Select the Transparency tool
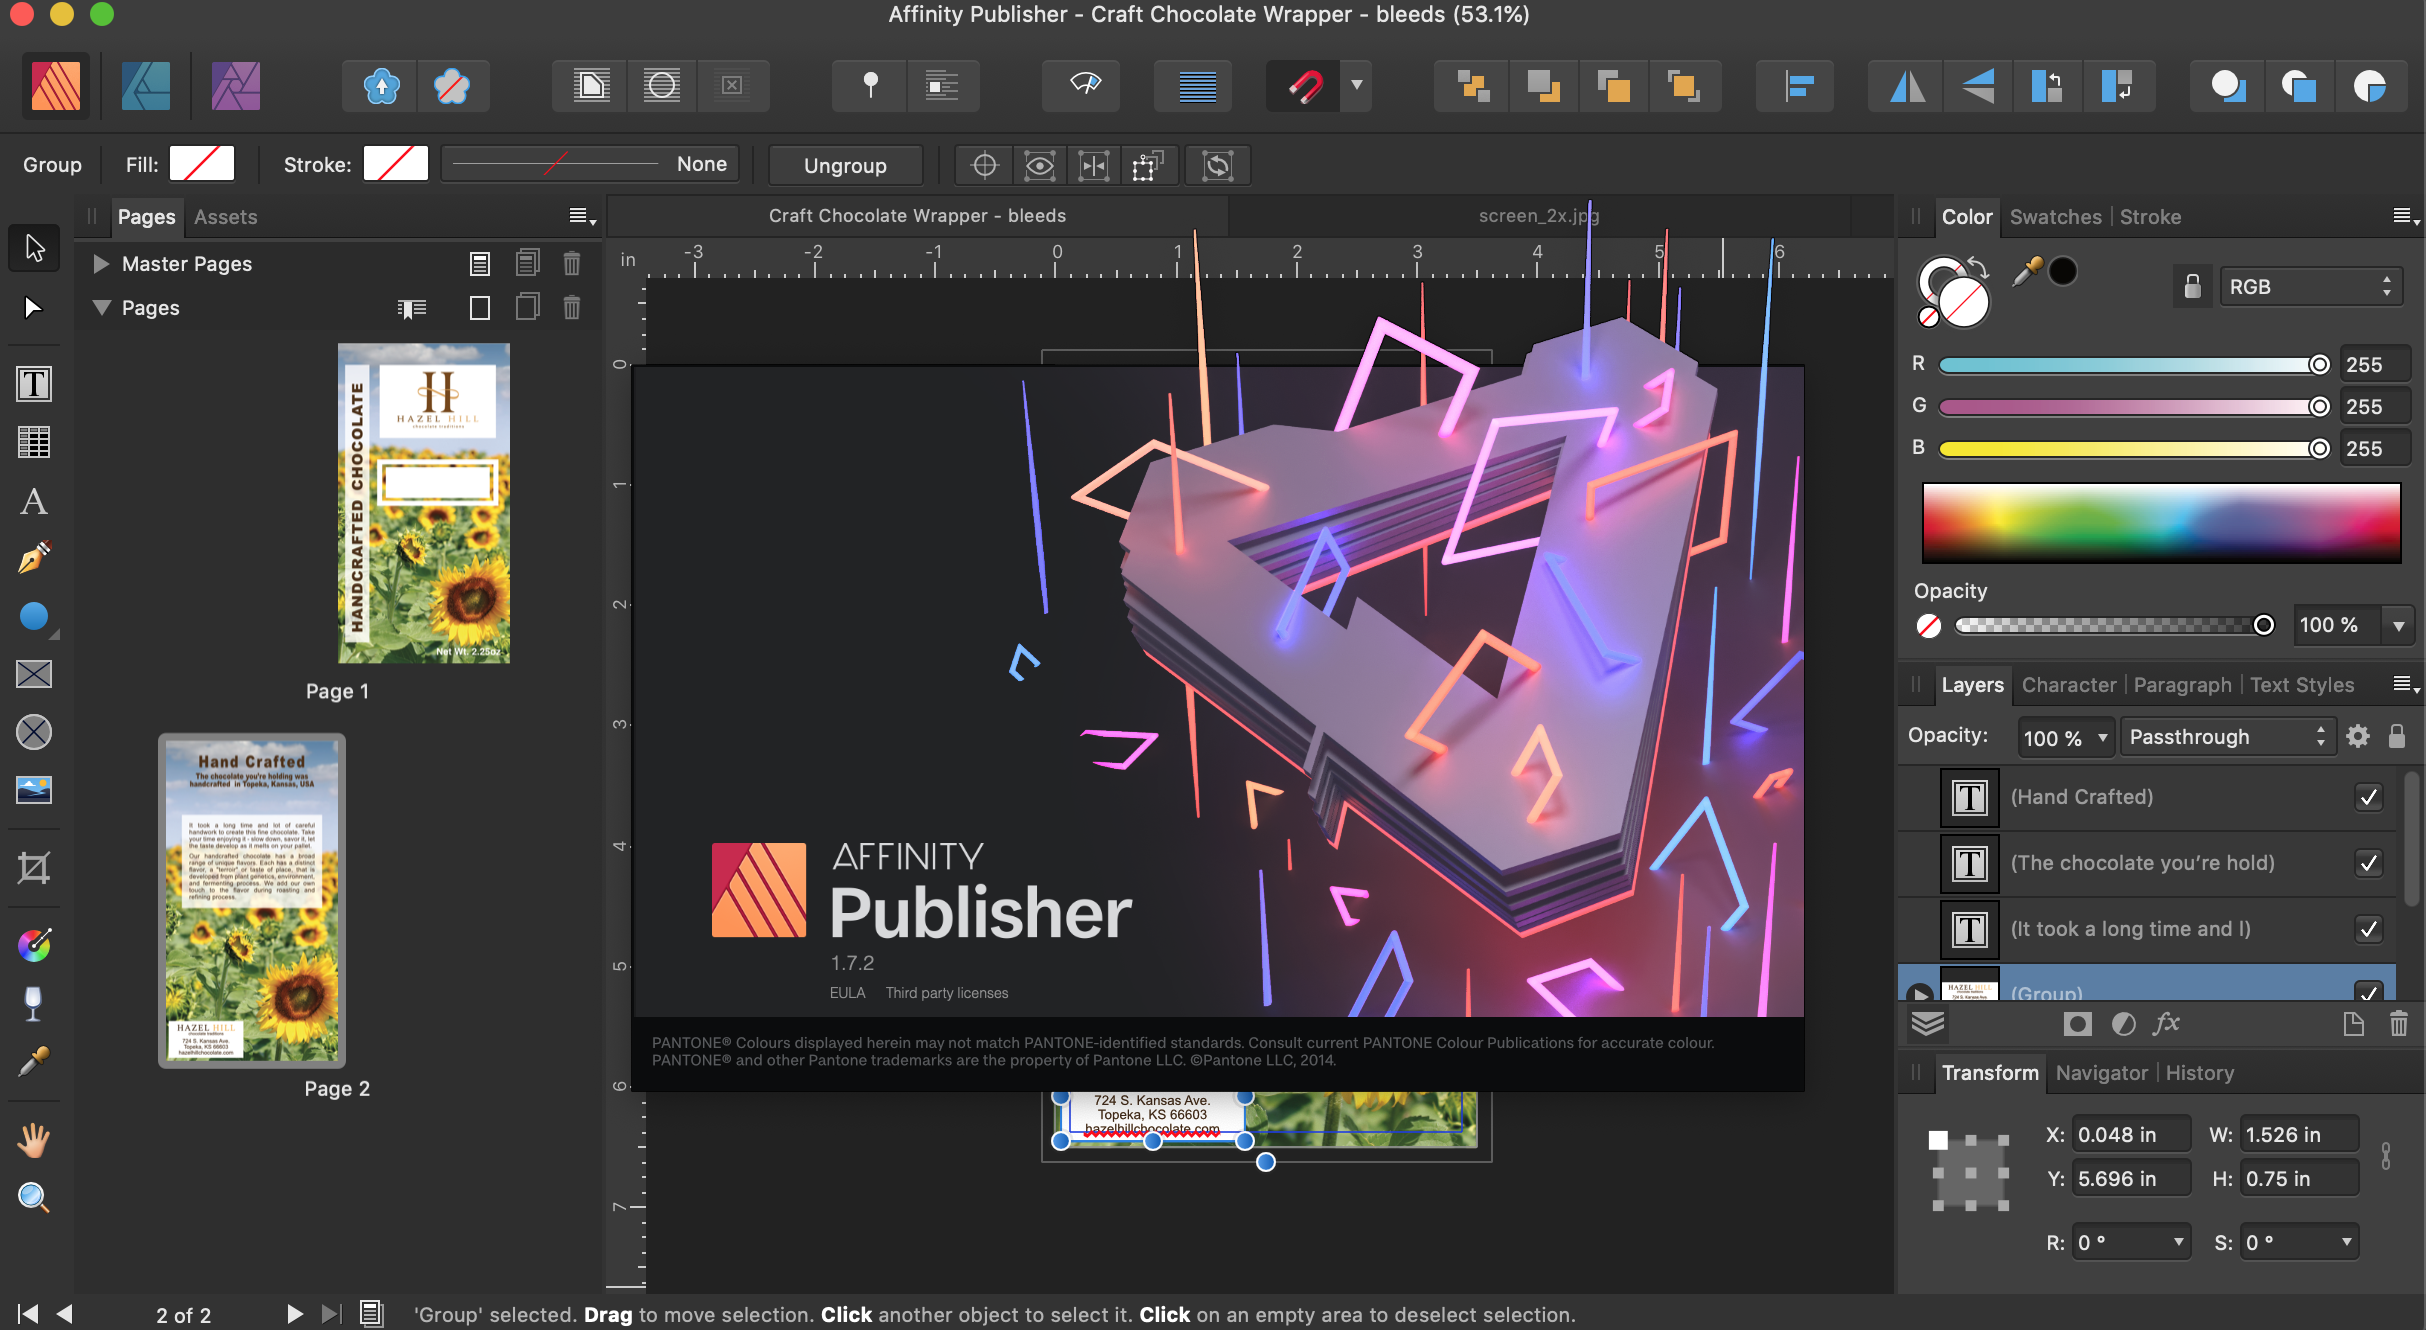The width and height of the screenshot is (2426, 1330). pos(34,1003)
